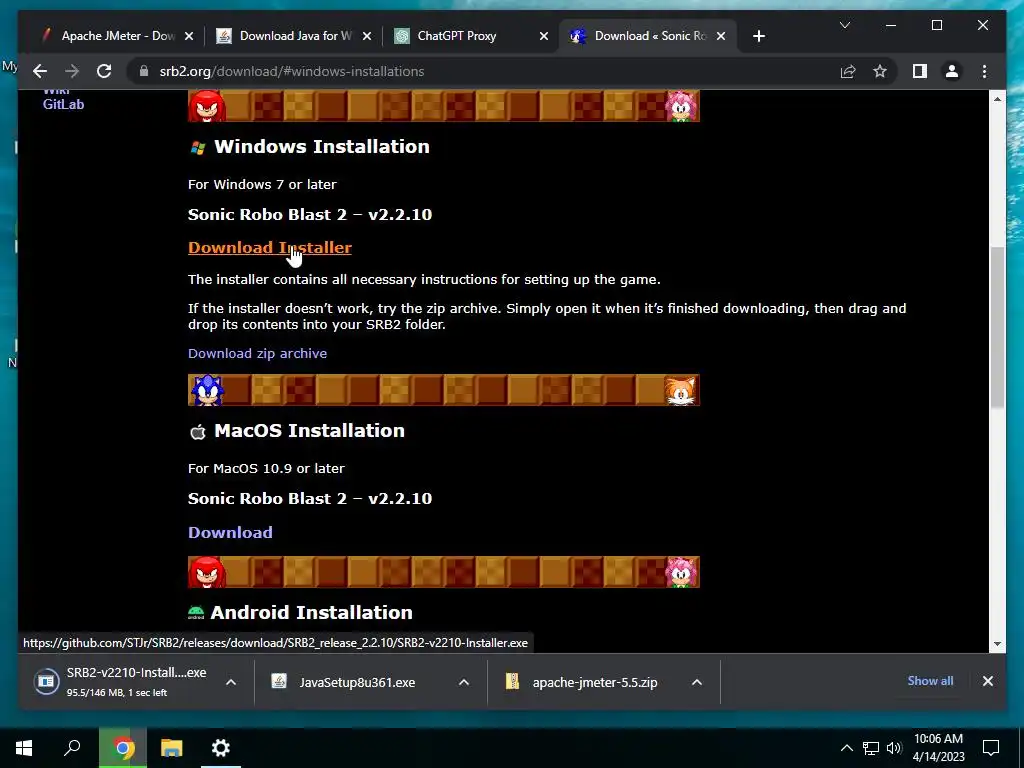Close the Download Java tab

pyautogui.click(x=367, y=36)
